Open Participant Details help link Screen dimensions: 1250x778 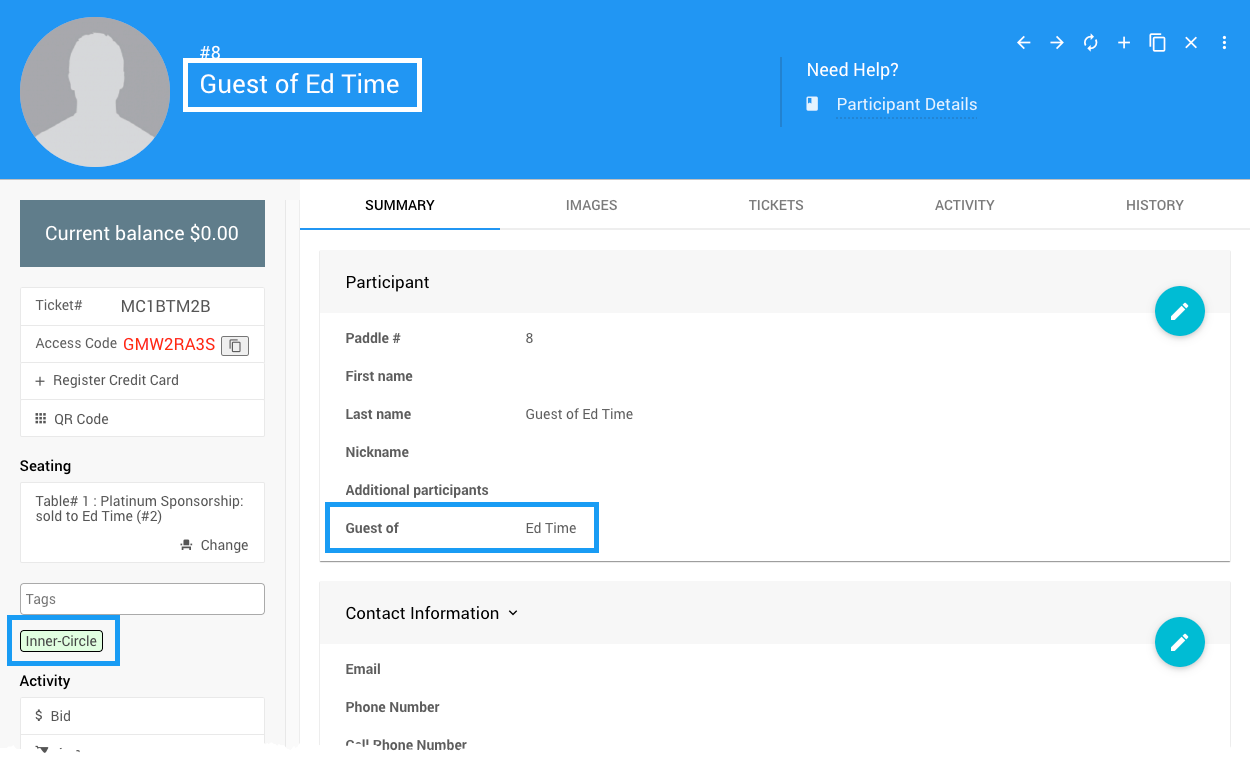point(906,105)
